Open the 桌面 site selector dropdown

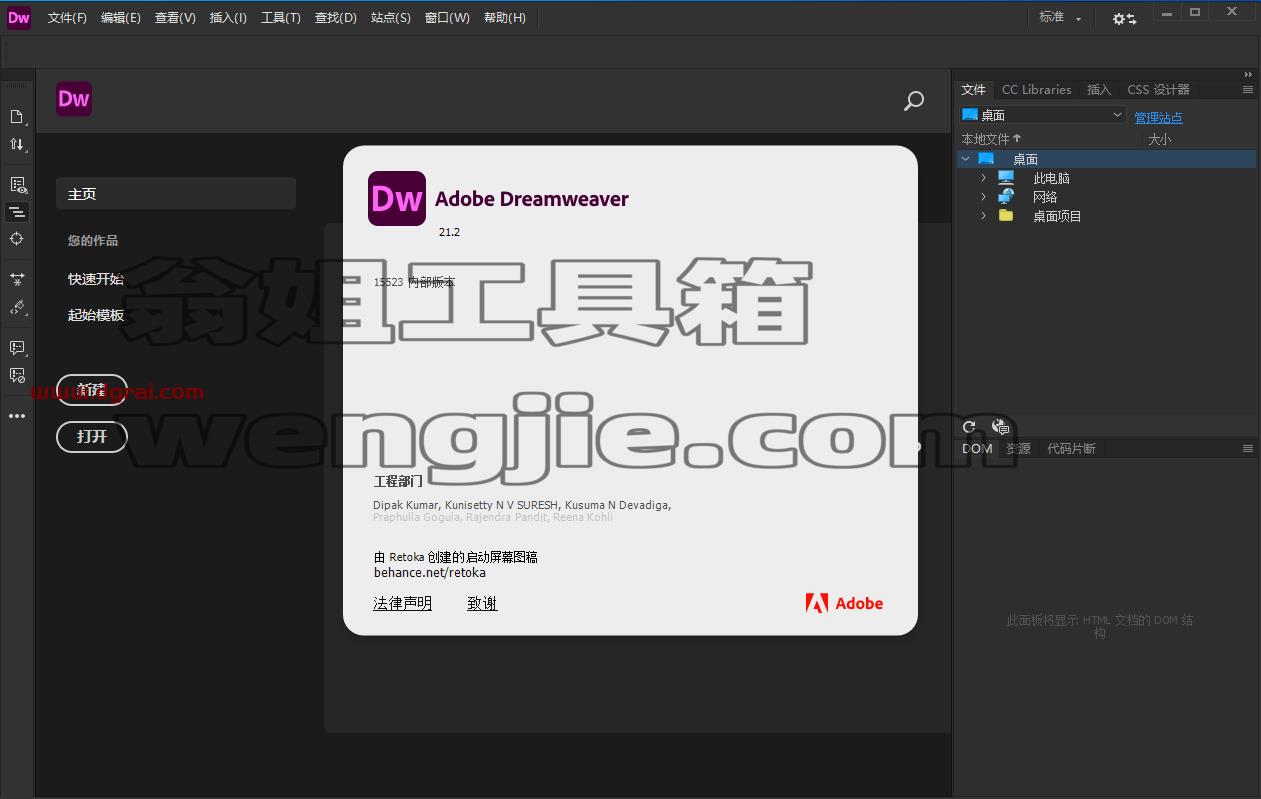[x=1043, y=115]
